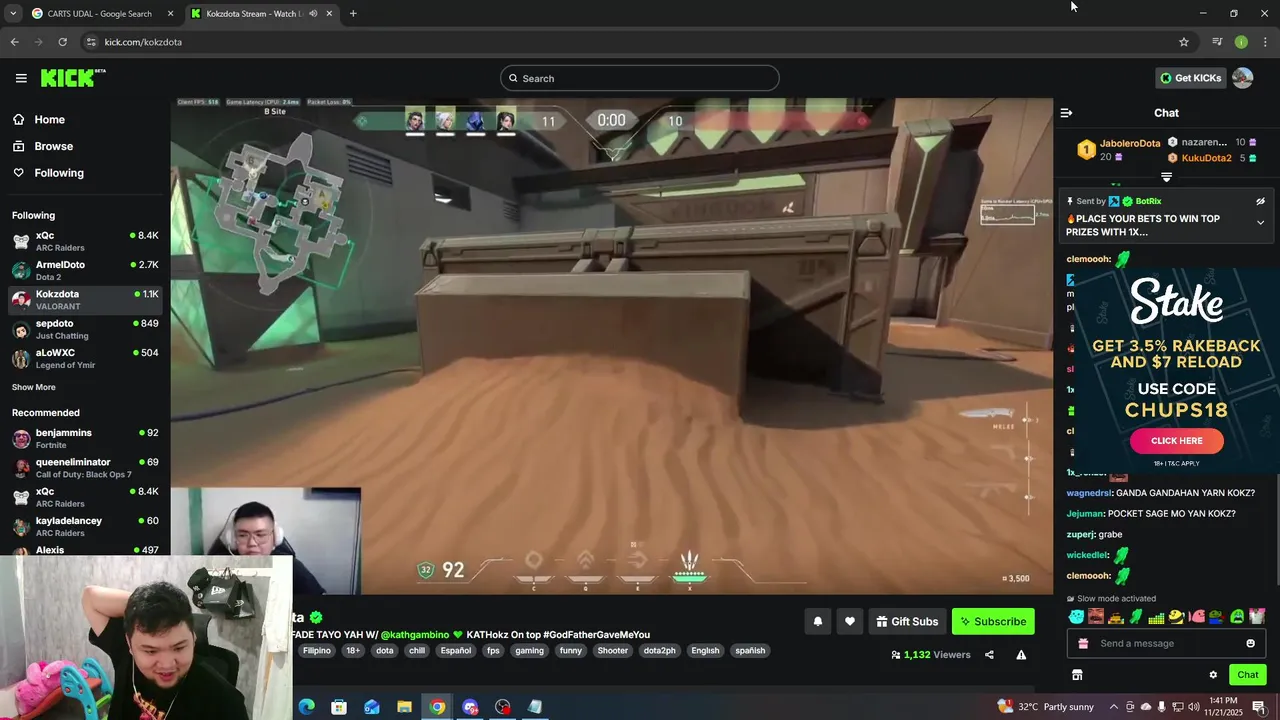Image resolution: width=1280 pixels, height=720 pixels.
Task: Open Kokzdota VALORANT channel in sidebar
Action: pyautogui.click(x=85, y=300)
